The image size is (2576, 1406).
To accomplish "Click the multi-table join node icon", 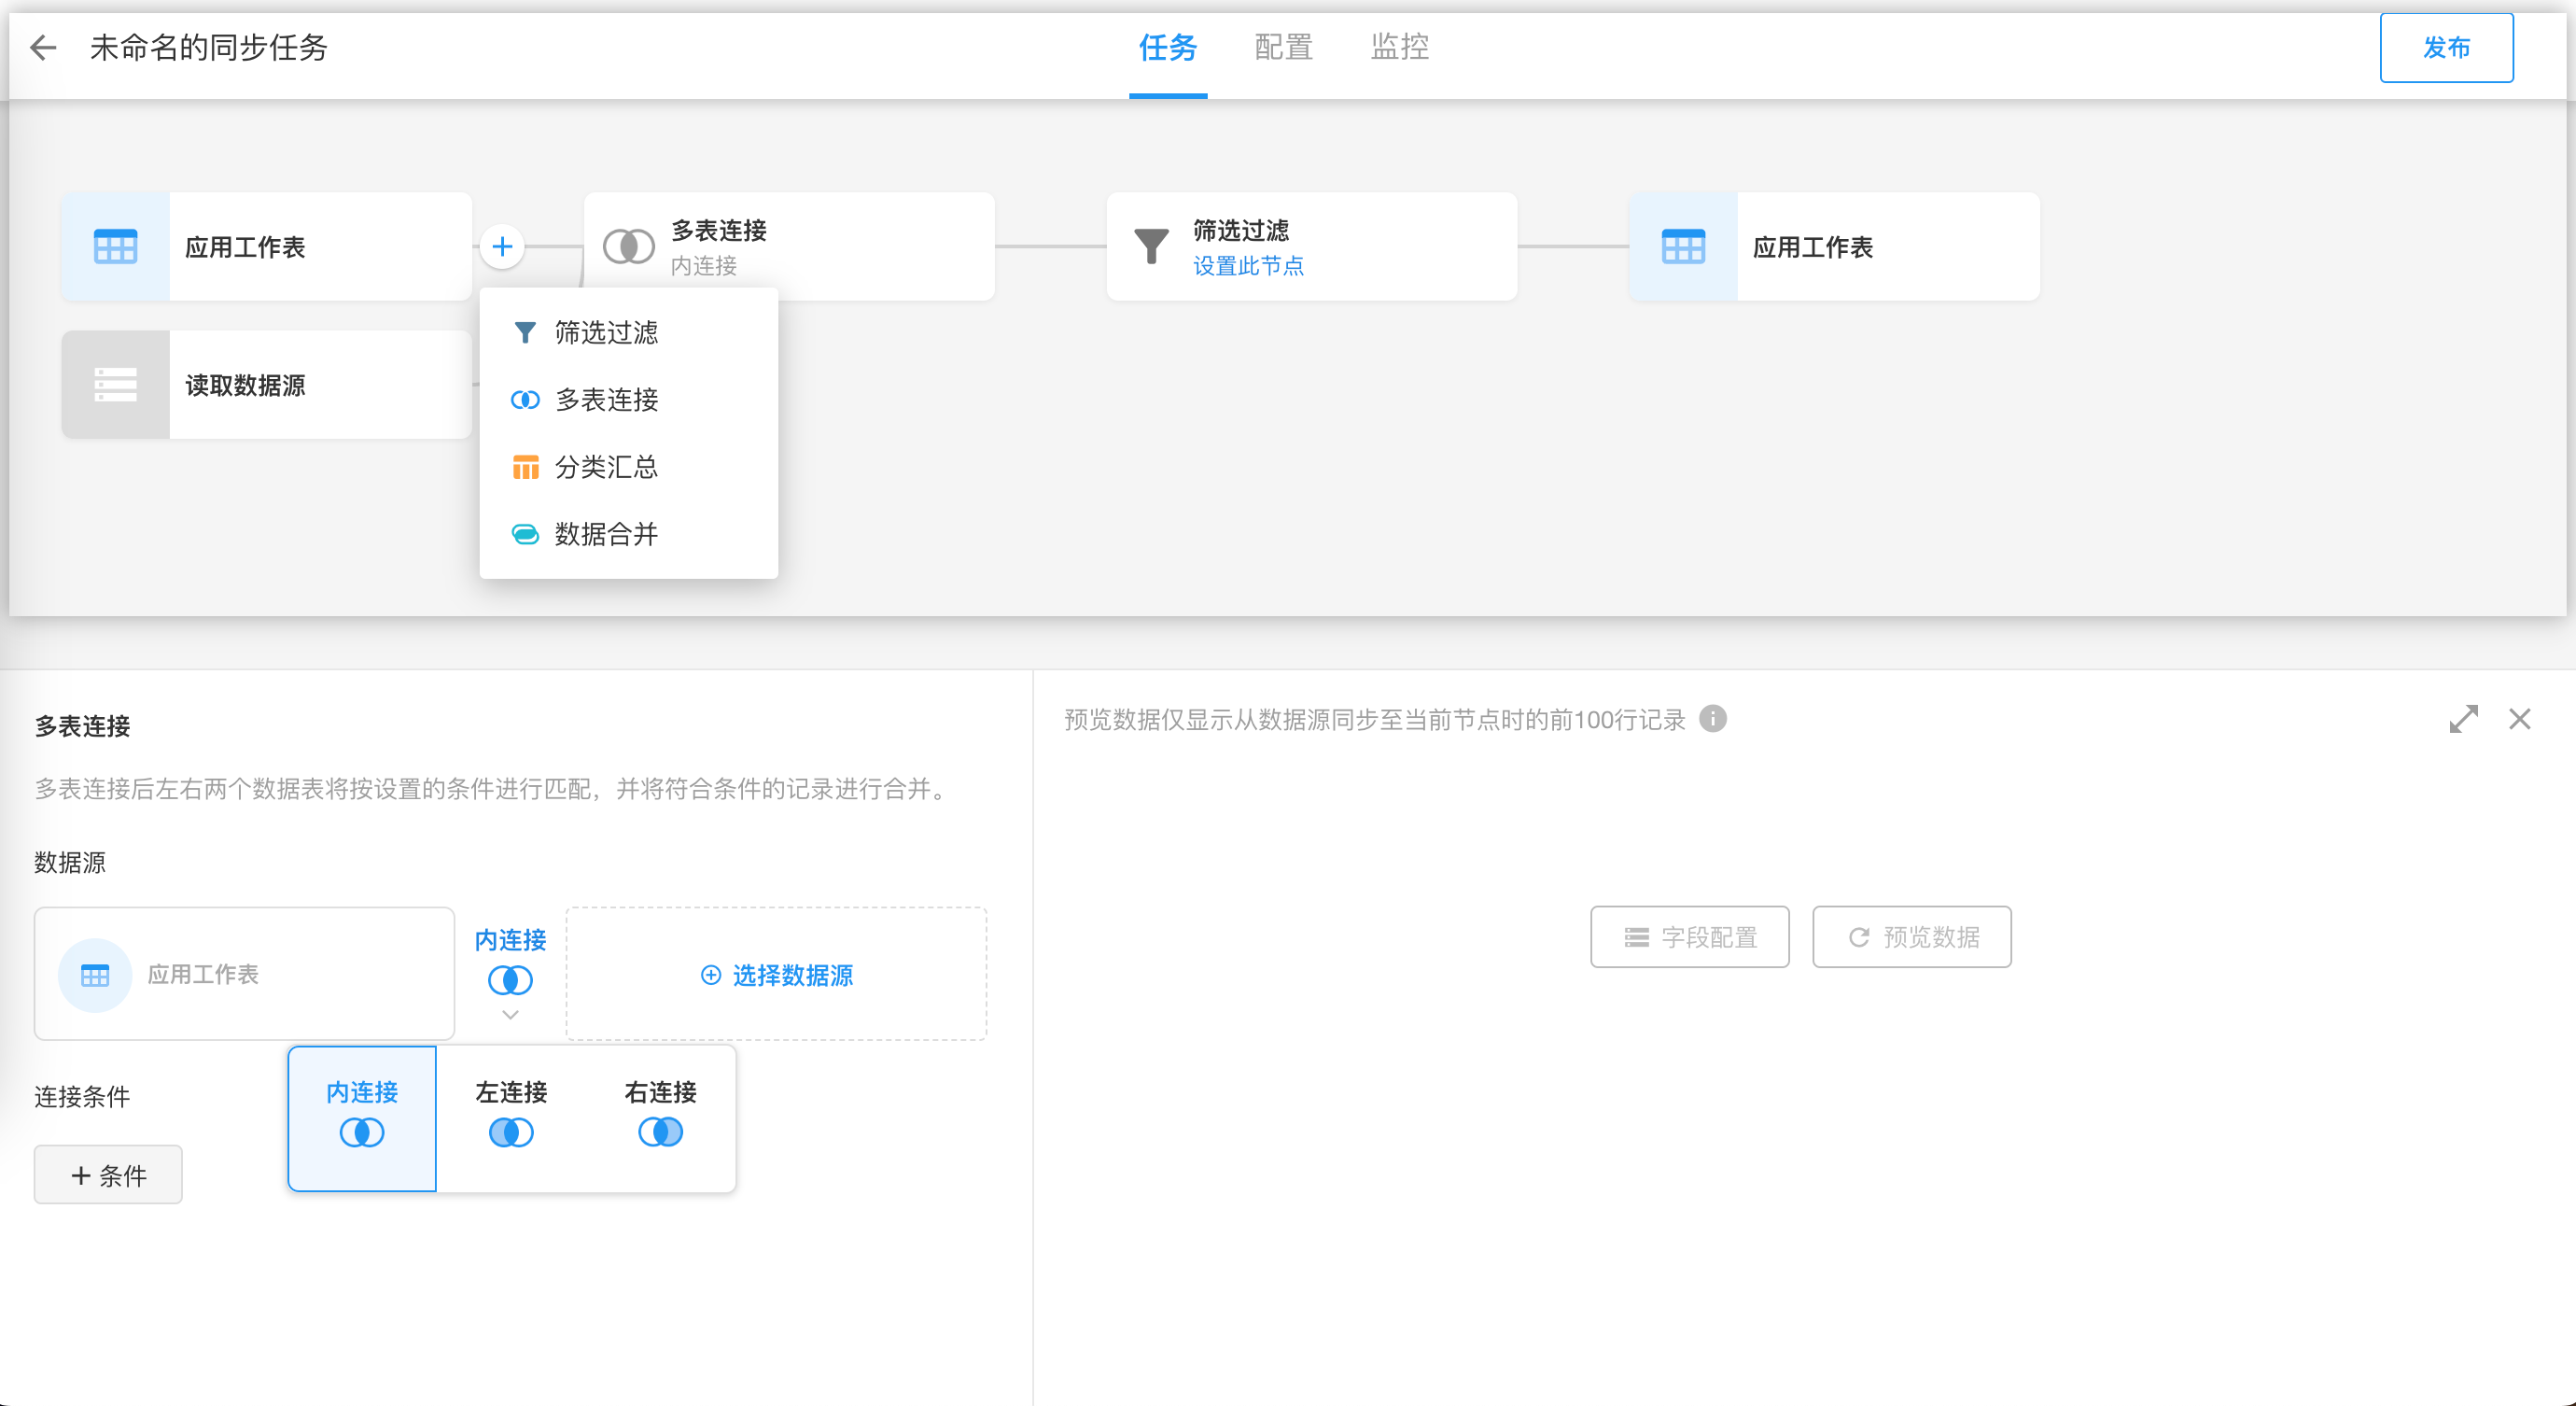I will pos(628,246).
